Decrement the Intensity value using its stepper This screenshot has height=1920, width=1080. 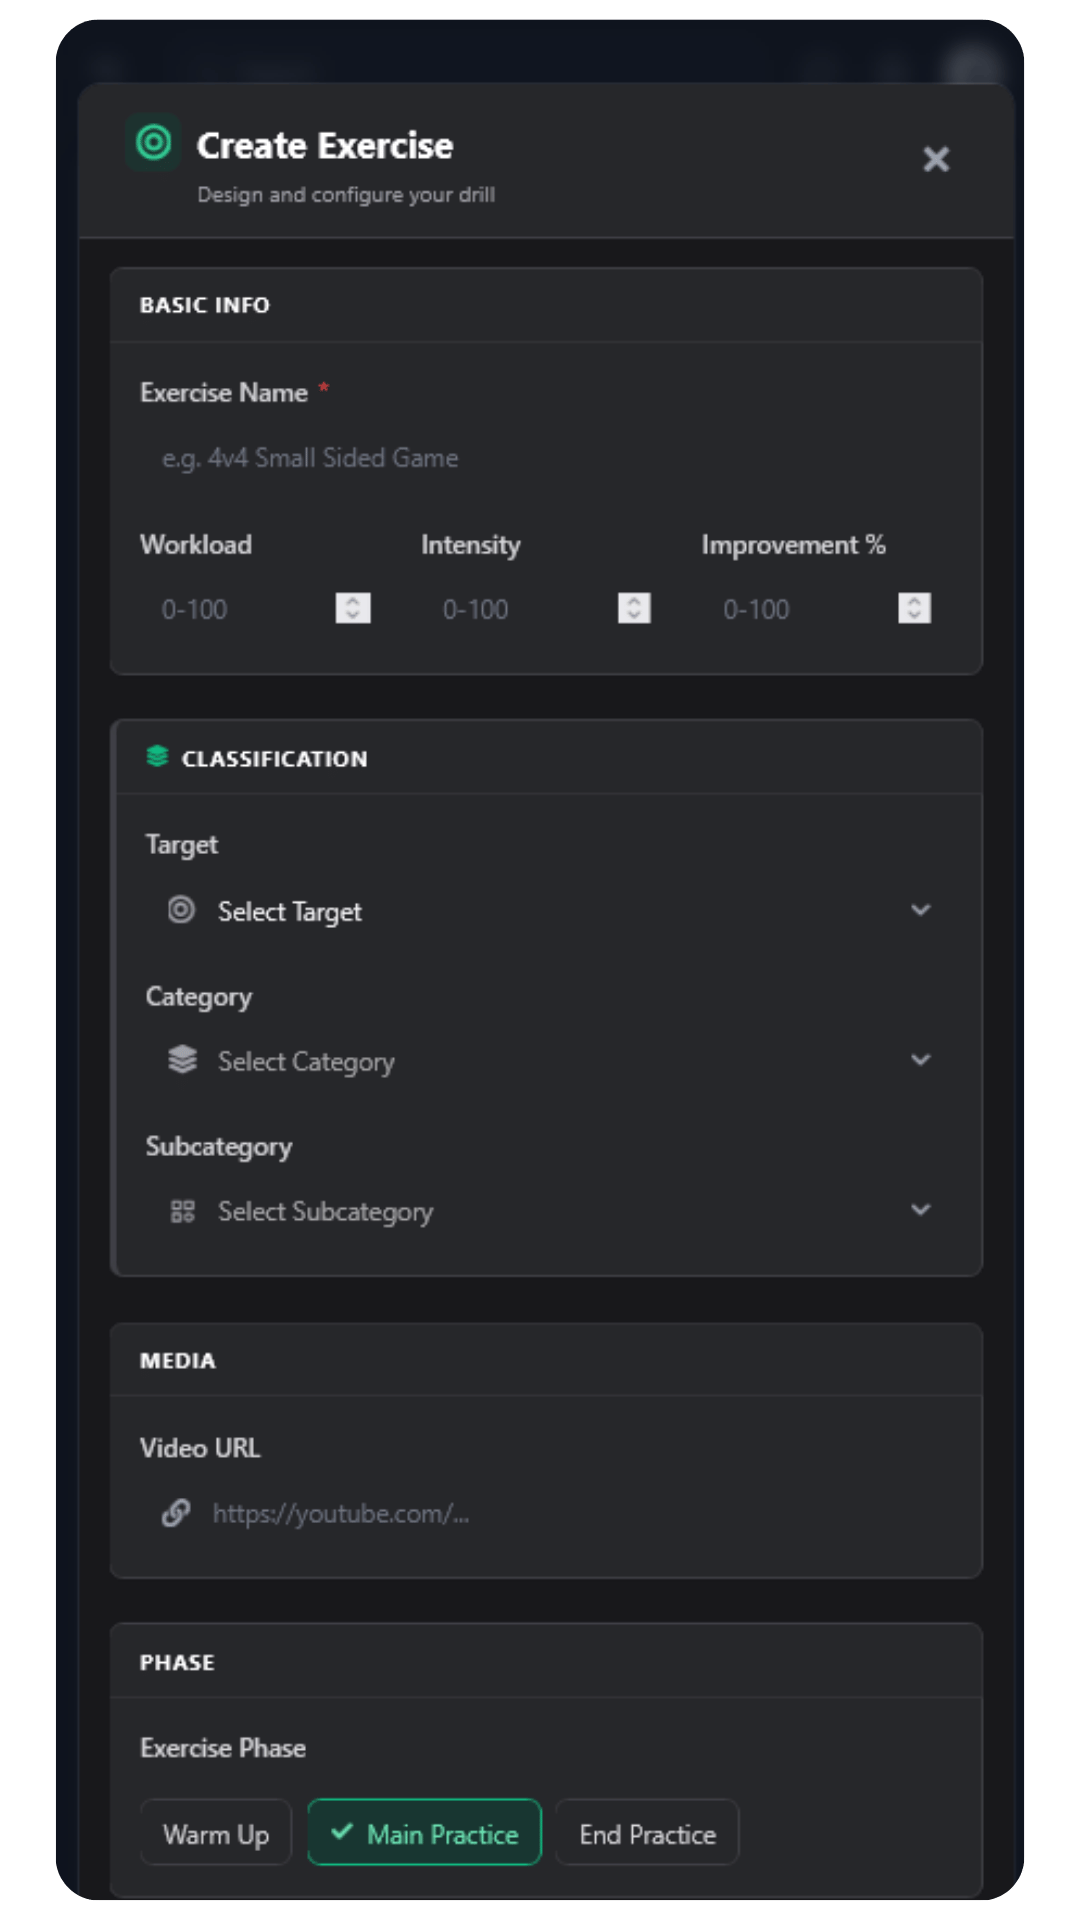(x=634, y=615)
